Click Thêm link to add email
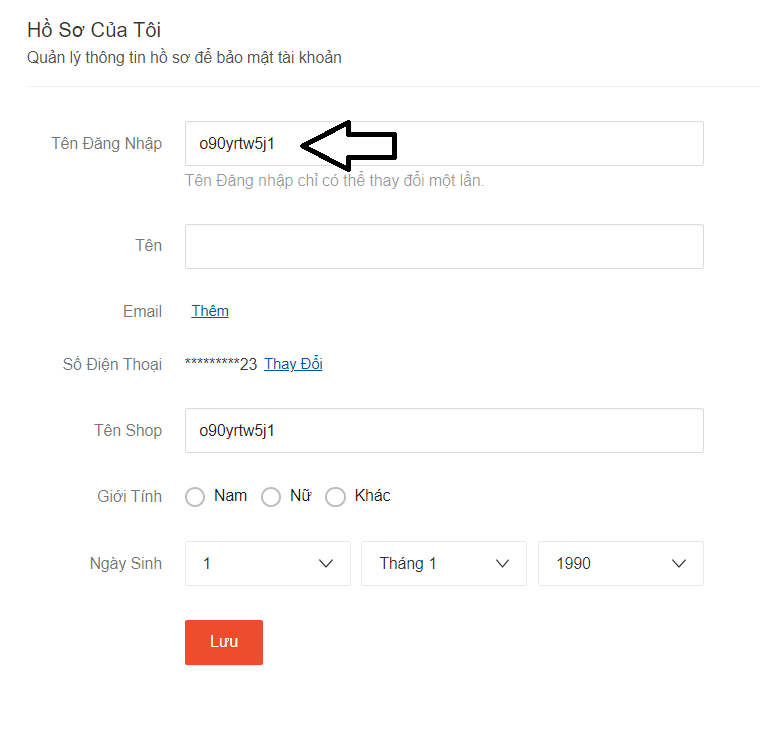This screenshot has width=760, height=751. 210,311
